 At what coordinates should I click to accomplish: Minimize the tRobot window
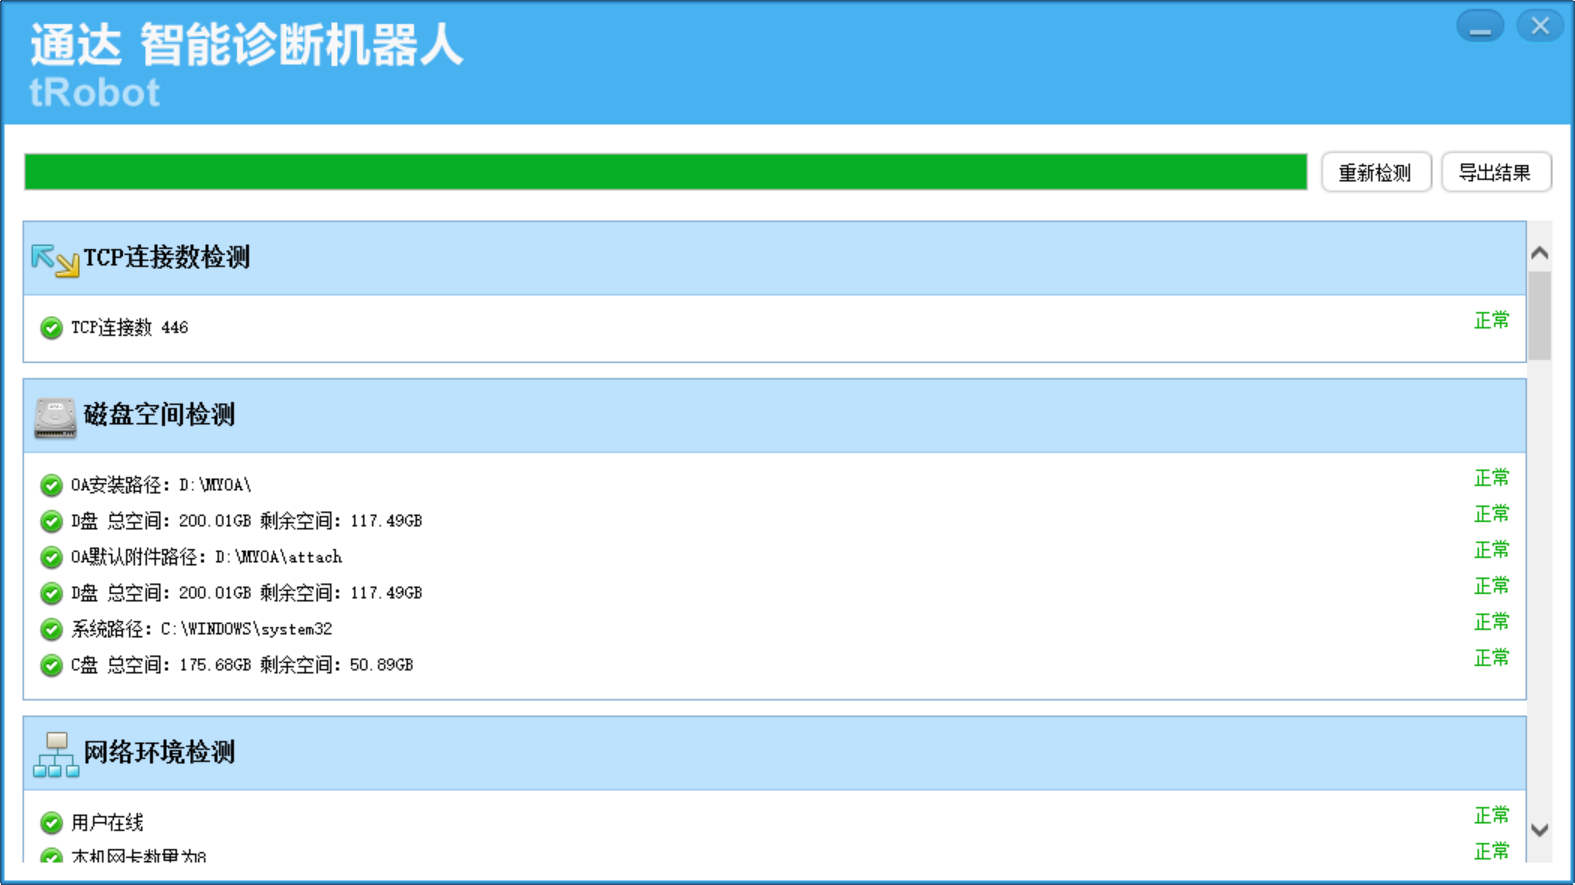1479,26
